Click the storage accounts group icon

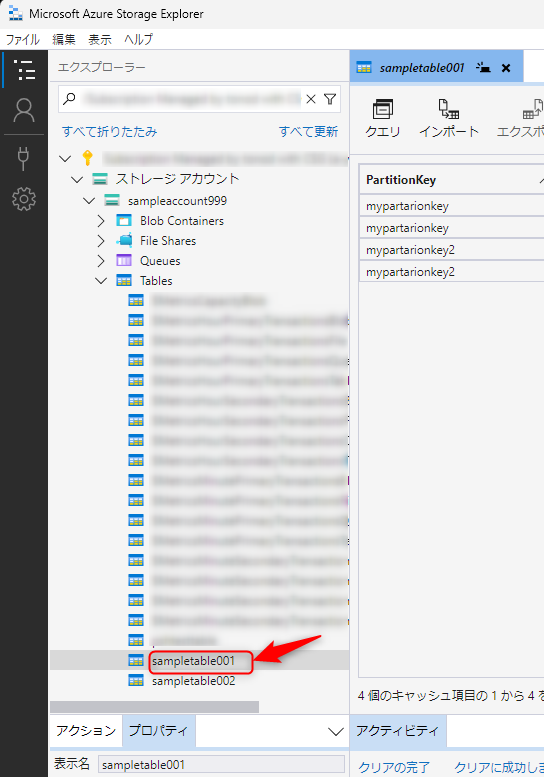pos(100,178)
